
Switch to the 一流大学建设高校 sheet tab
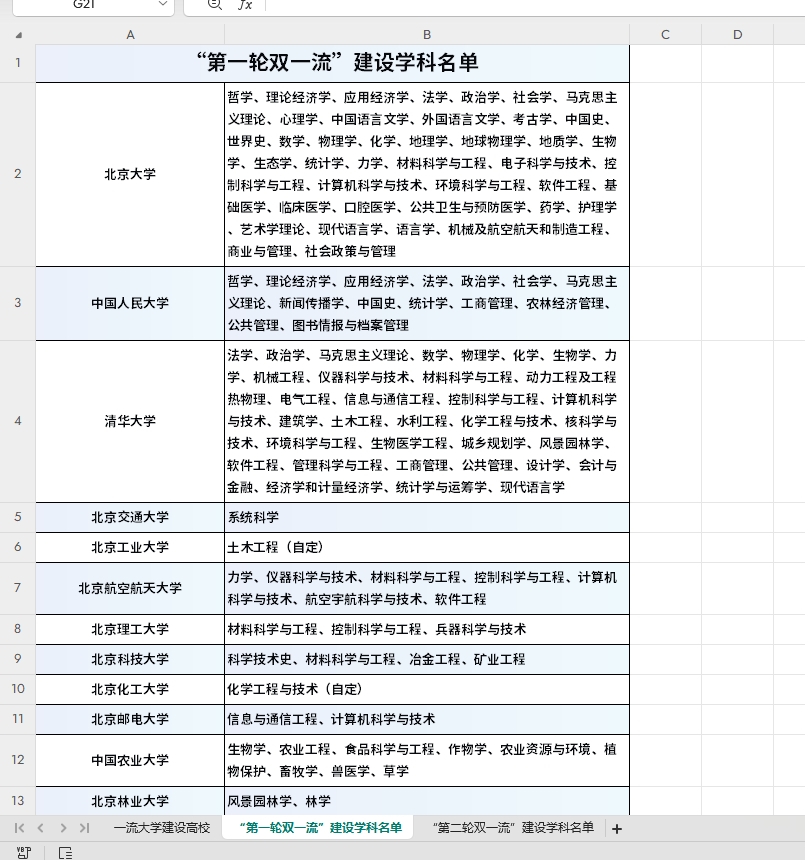tap(163, 828)
